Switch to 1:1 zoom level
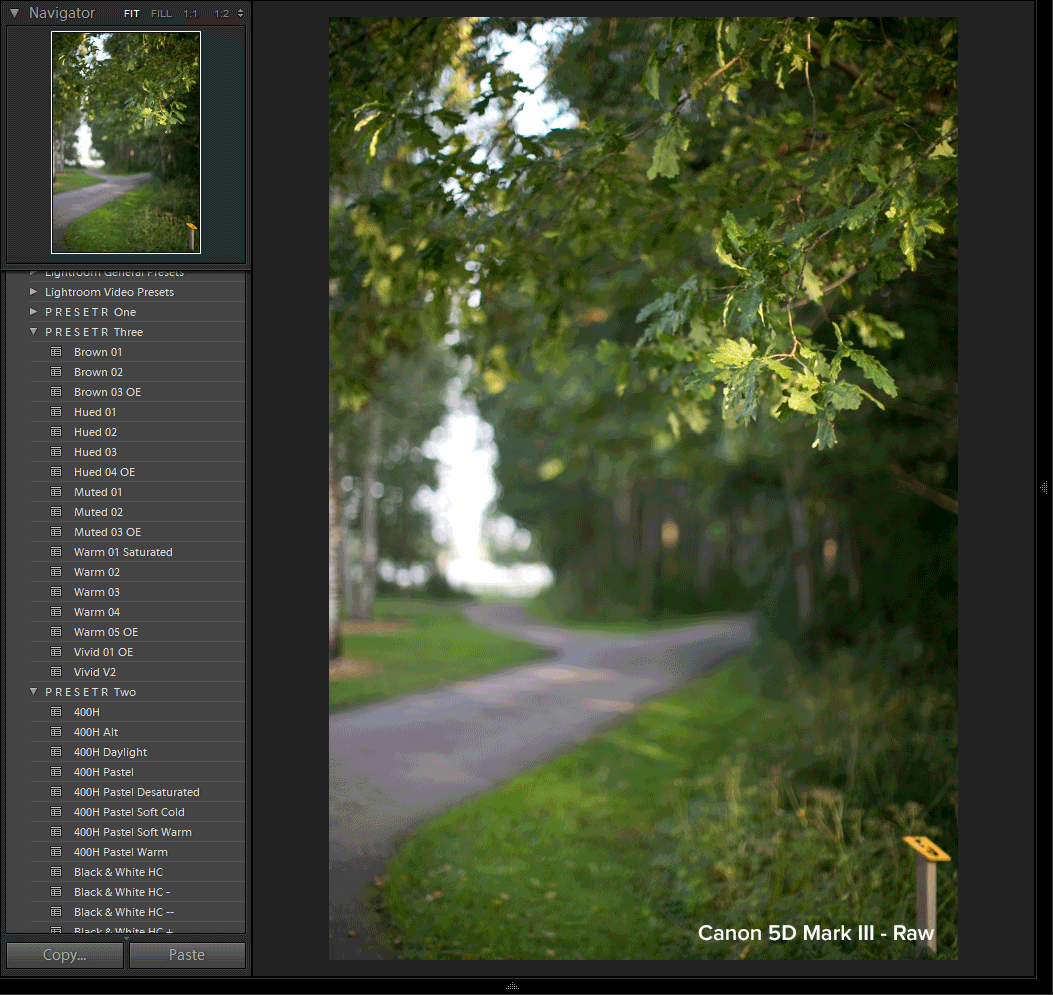1053x995 pixels. [x=189, y=13]
